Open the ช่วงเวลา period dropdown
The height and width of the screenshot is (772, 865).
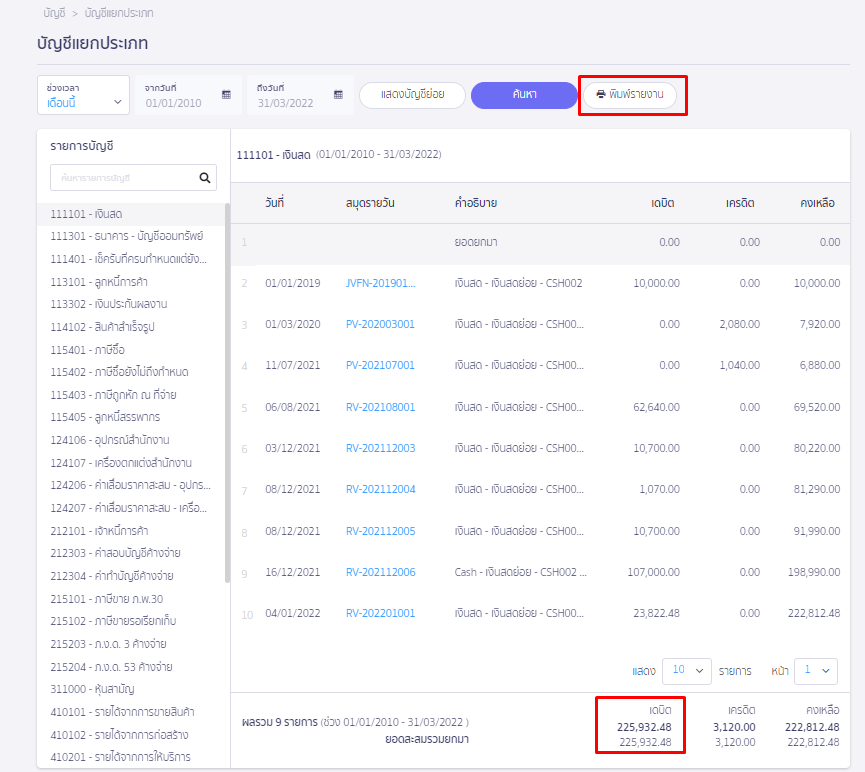click(x=83, y=95)
